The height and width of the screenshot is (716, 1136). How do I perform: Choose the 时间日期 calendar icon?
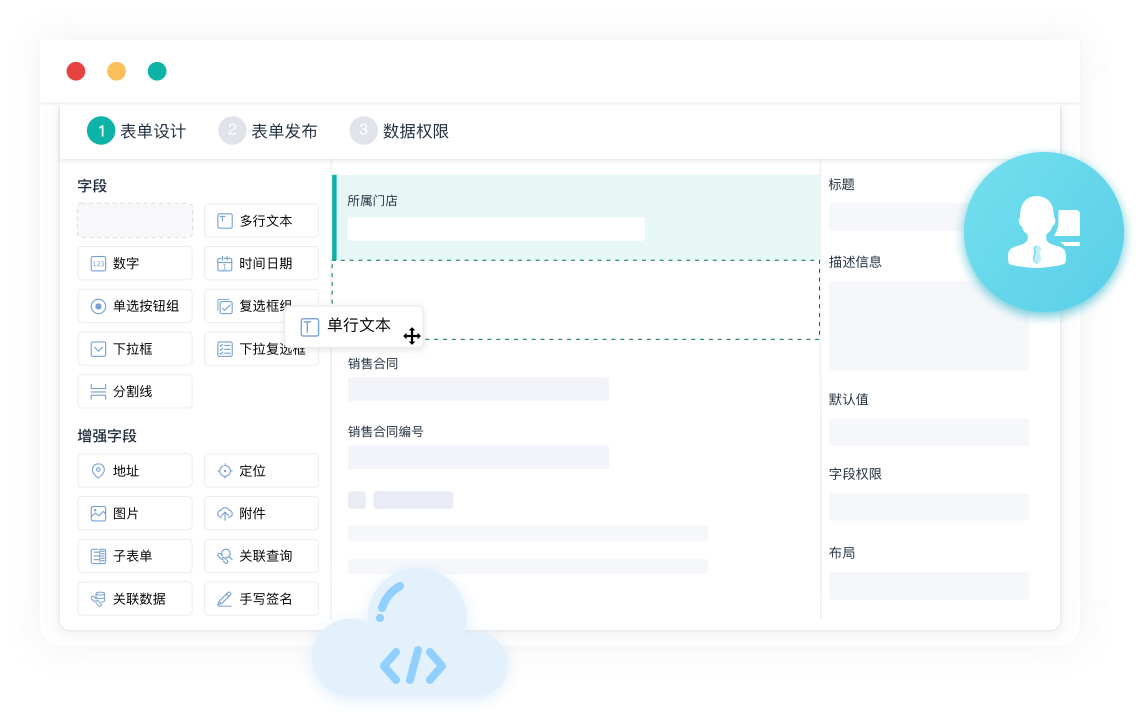[x=225, y=264]
